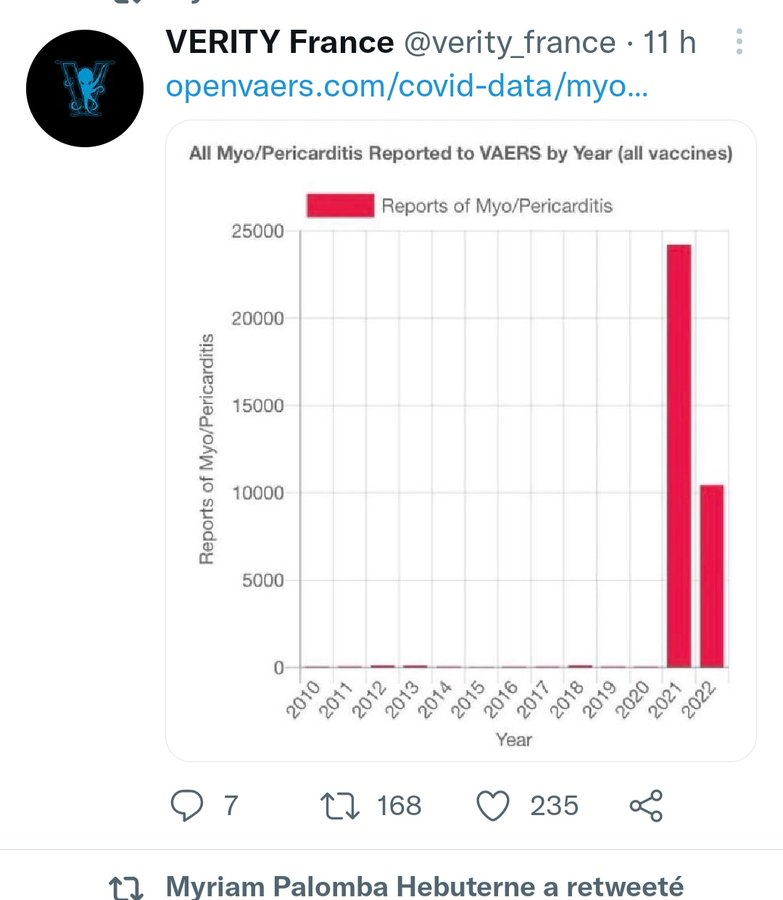Open the @verity_france handle

pos(510,43)
